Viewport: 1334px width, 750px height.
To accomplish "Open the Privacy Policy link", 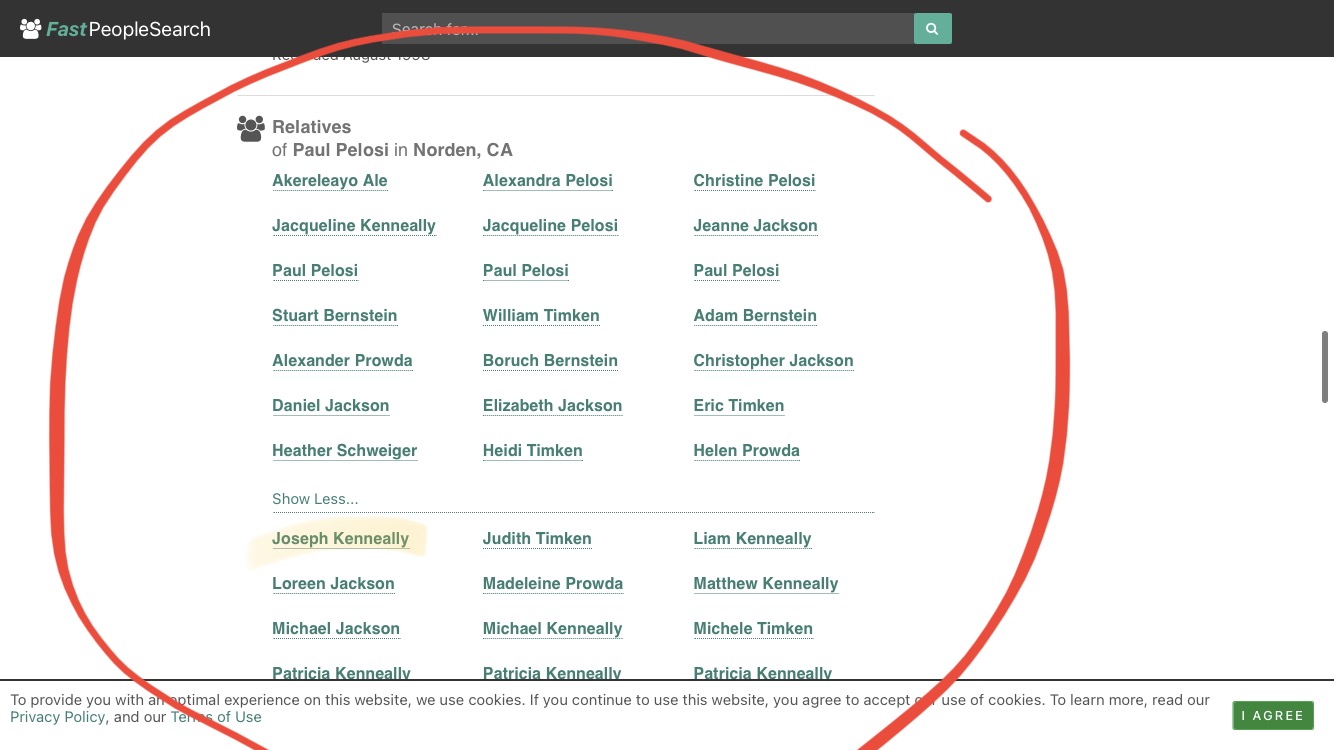I will [57, 717].
